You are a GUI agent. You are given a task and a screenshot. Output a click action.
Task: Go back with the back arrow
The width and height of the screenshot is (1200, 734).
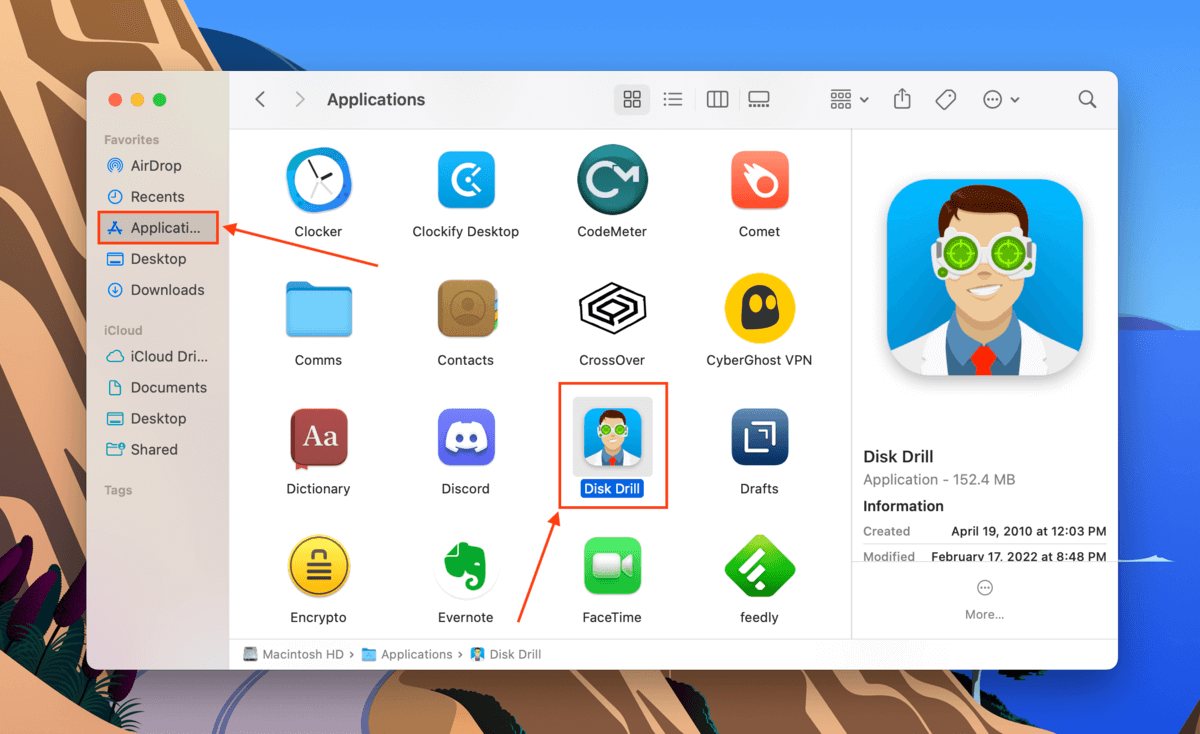[260, 99]
